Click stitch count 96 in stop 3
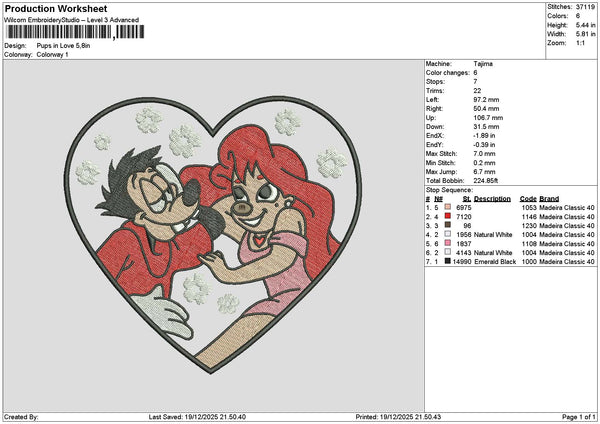 (467, 226)
